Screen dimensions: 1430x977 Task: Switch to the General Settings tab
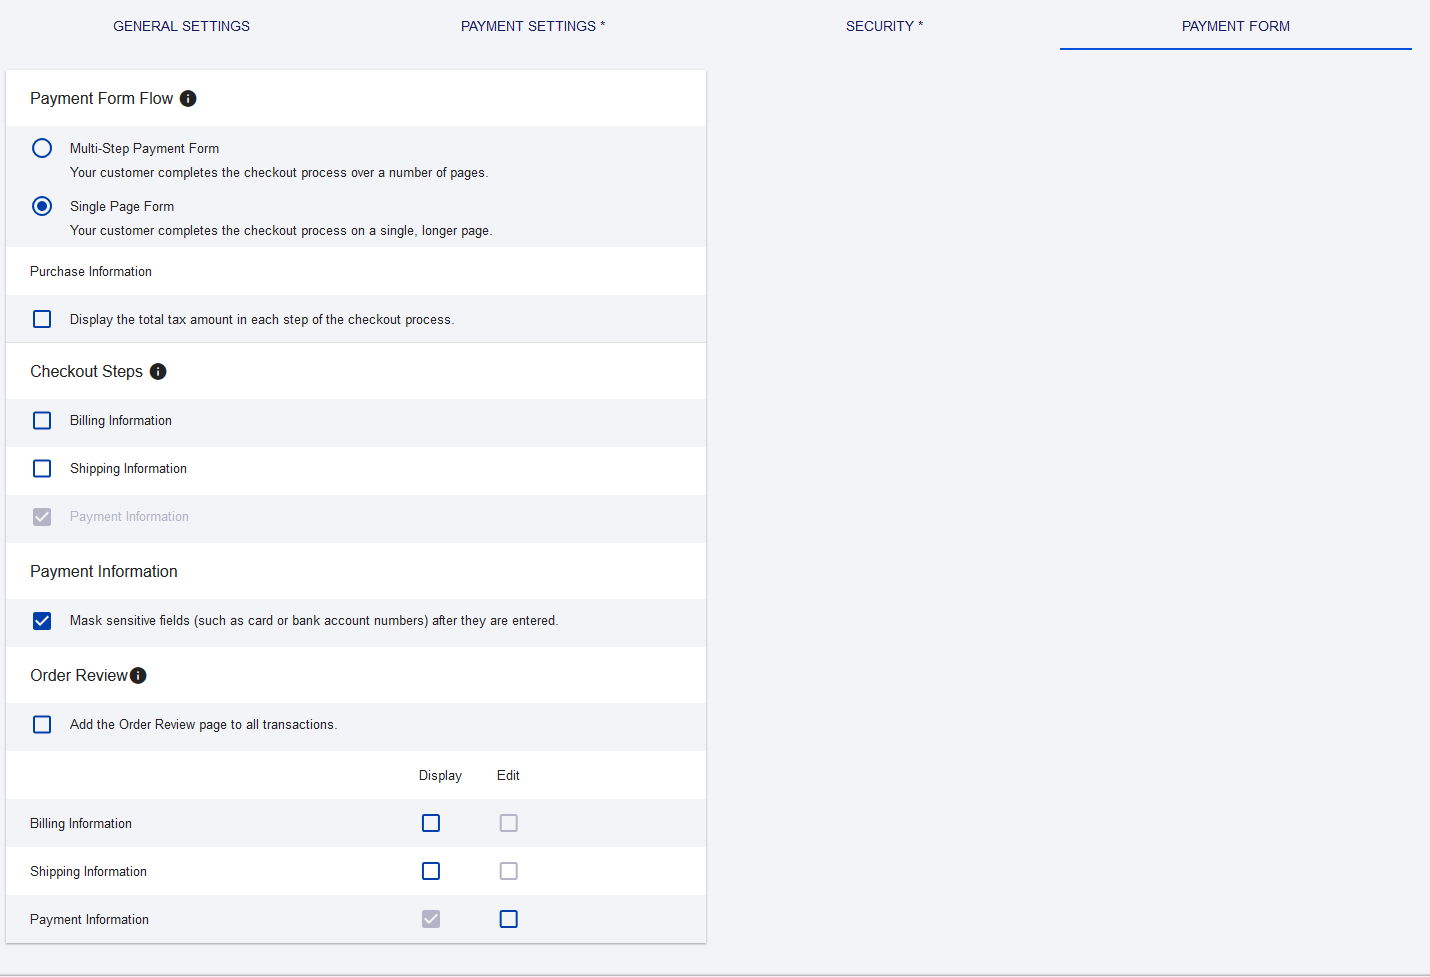pos(181,26)
